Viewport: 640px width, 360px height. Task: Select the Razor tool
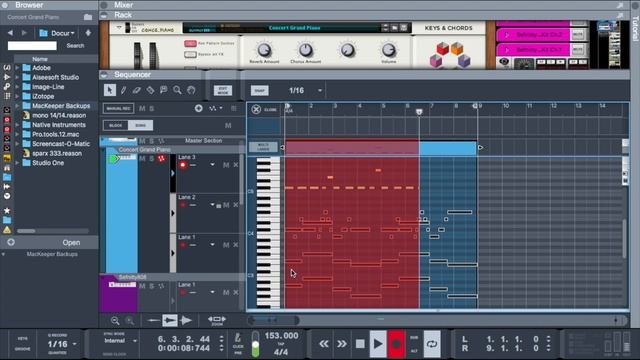tap(150, 90)
